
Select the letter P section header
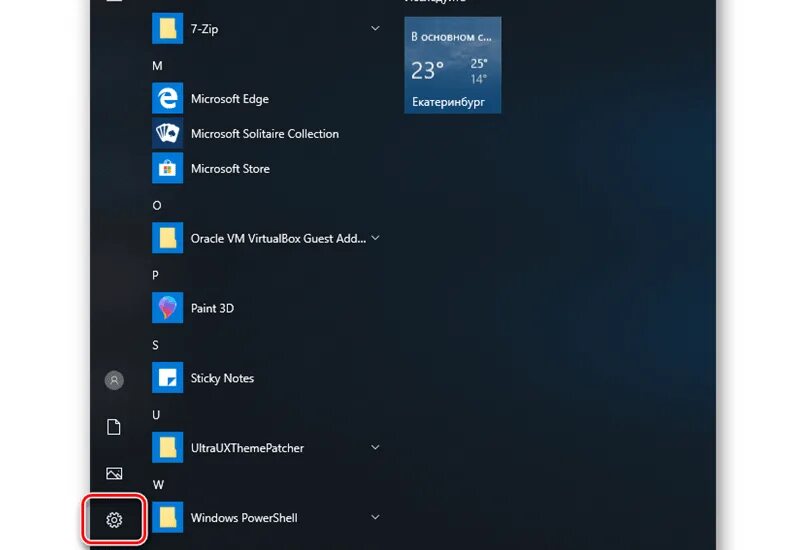pyautogui.click(x=155, y=275)
